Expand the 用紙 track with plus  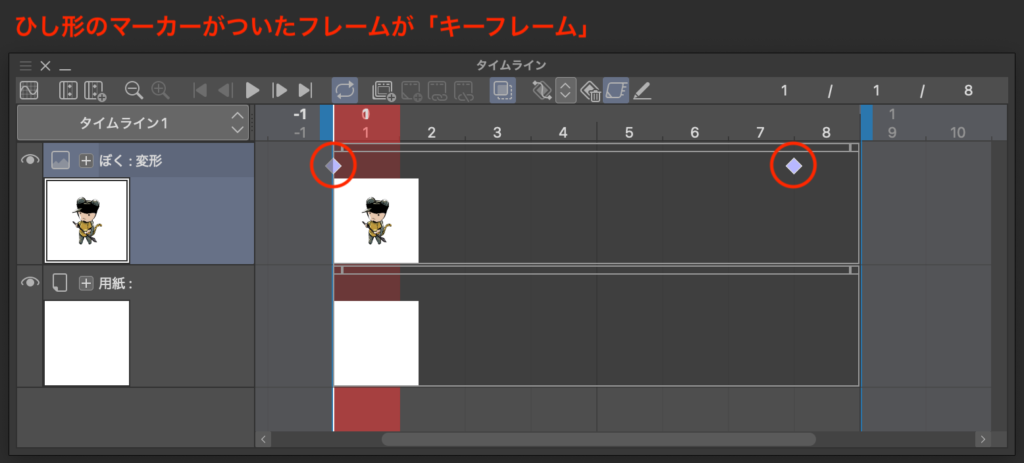pyautogui.click(x=86, y=283)
